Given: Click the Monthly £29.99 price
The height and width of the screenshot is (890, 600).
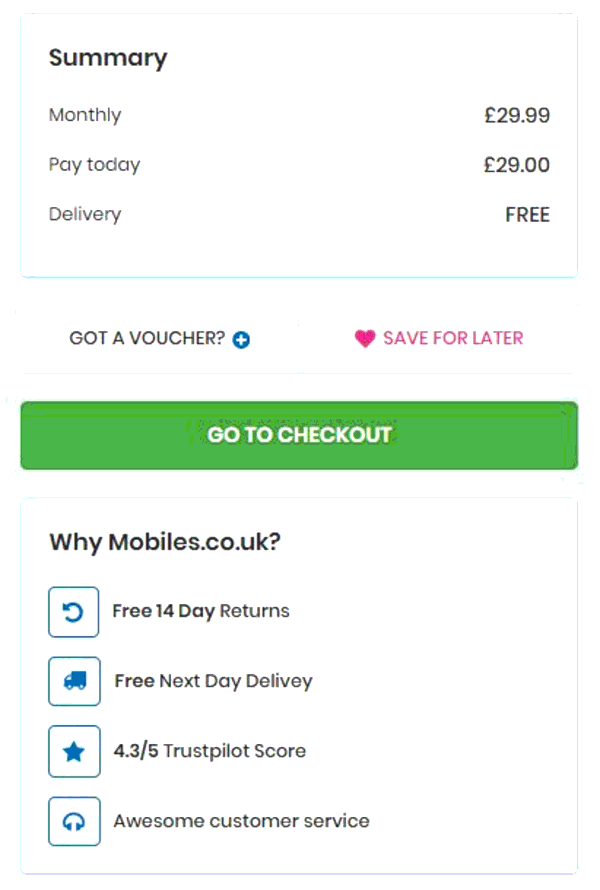Looking at the screenshot, I should click(518, 116).
